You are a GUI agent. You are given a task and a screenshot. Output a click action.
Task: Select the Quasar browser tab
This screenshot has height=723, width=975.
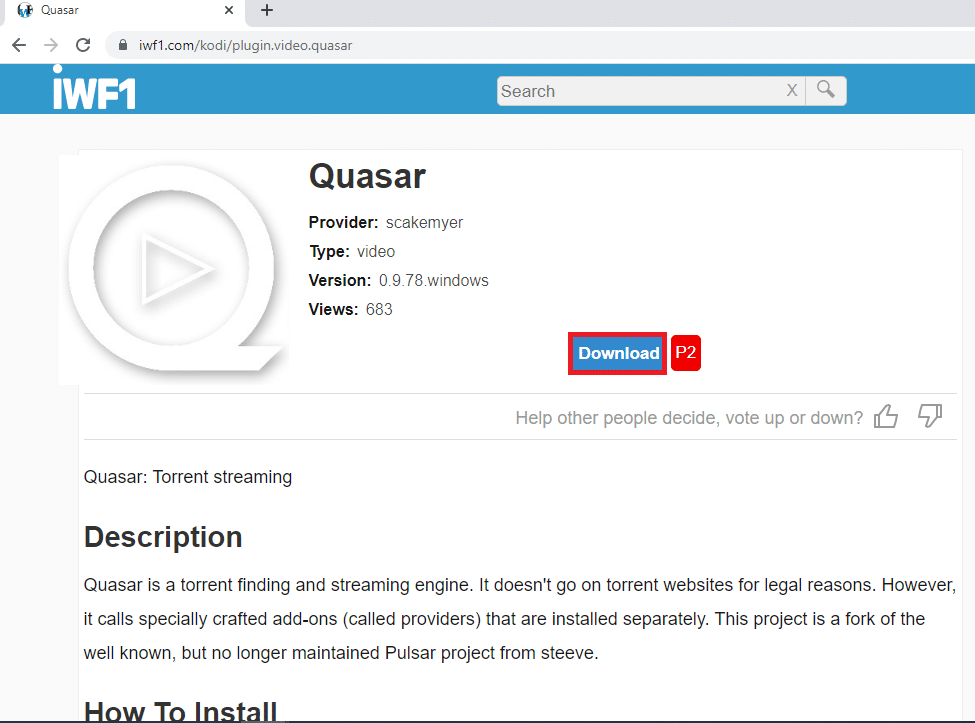123,11
